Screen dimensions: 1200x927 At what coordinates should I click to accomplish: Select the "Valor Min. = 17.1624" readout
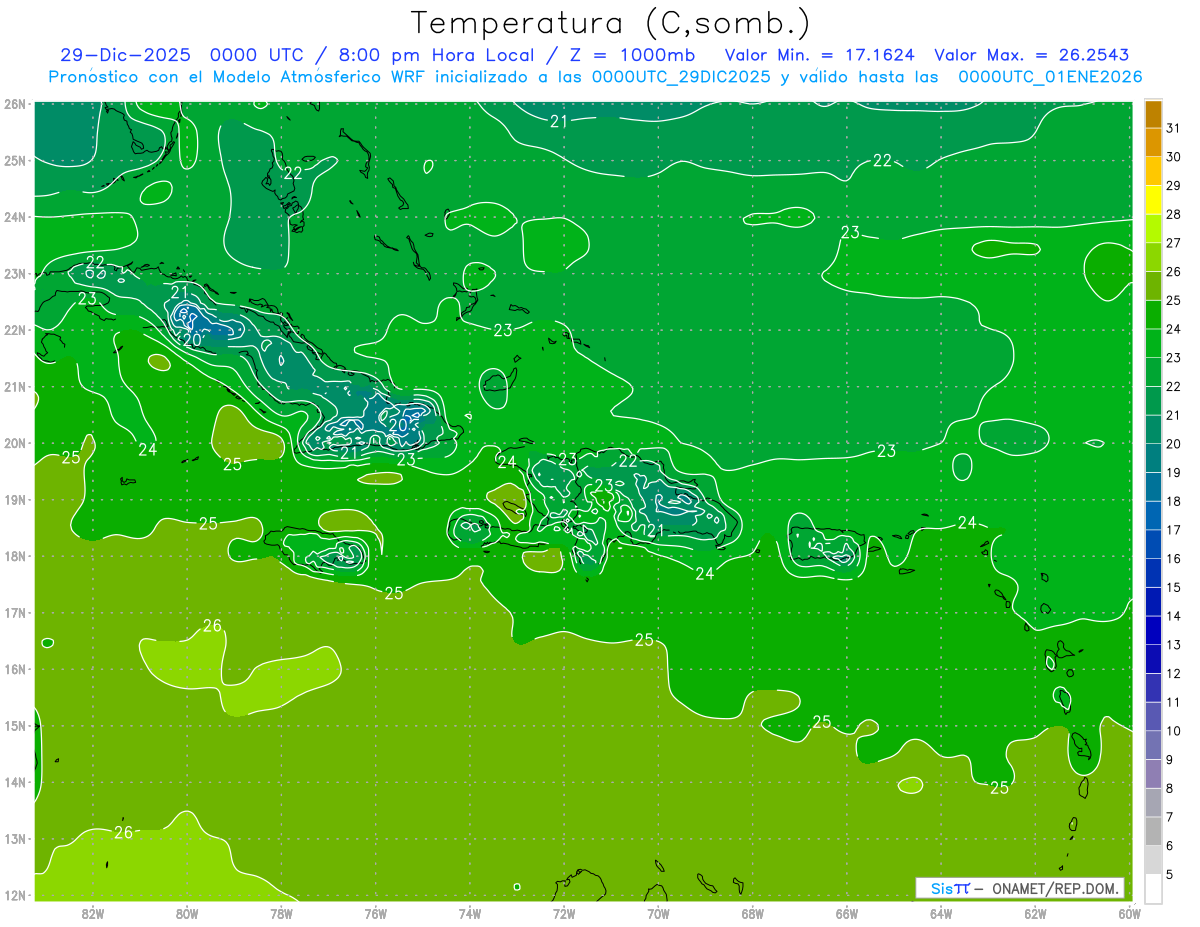[x=821, y=55]
